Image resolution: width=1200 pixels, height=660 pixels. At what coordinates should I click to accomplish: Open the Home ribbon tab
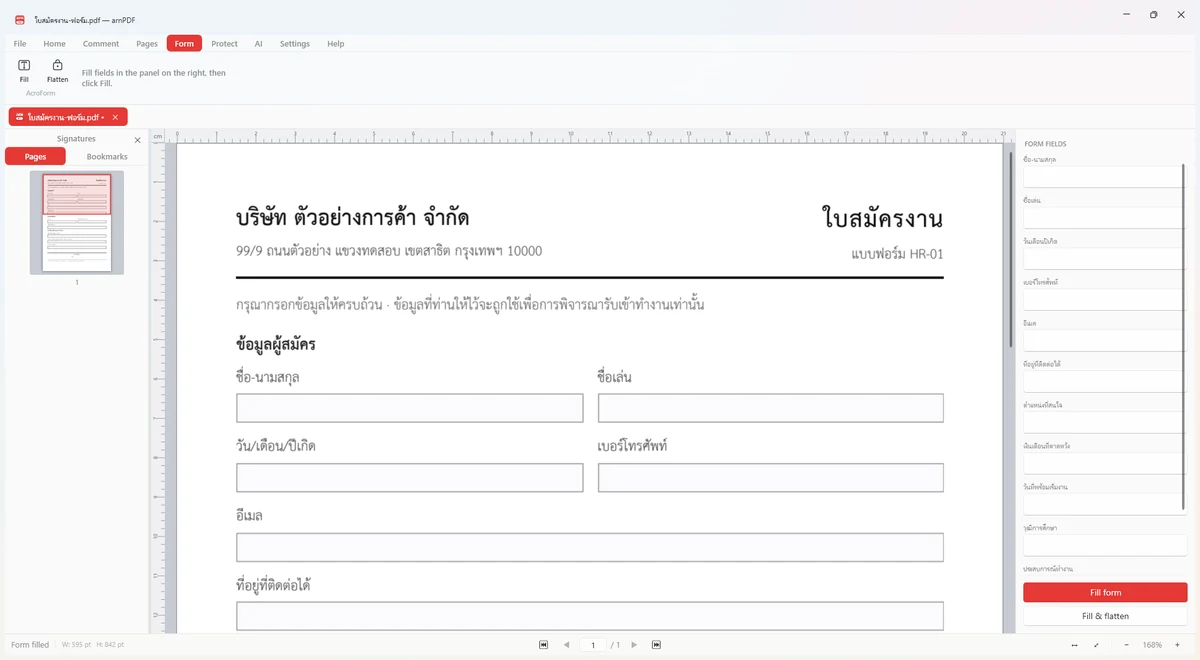coord(54,44)
